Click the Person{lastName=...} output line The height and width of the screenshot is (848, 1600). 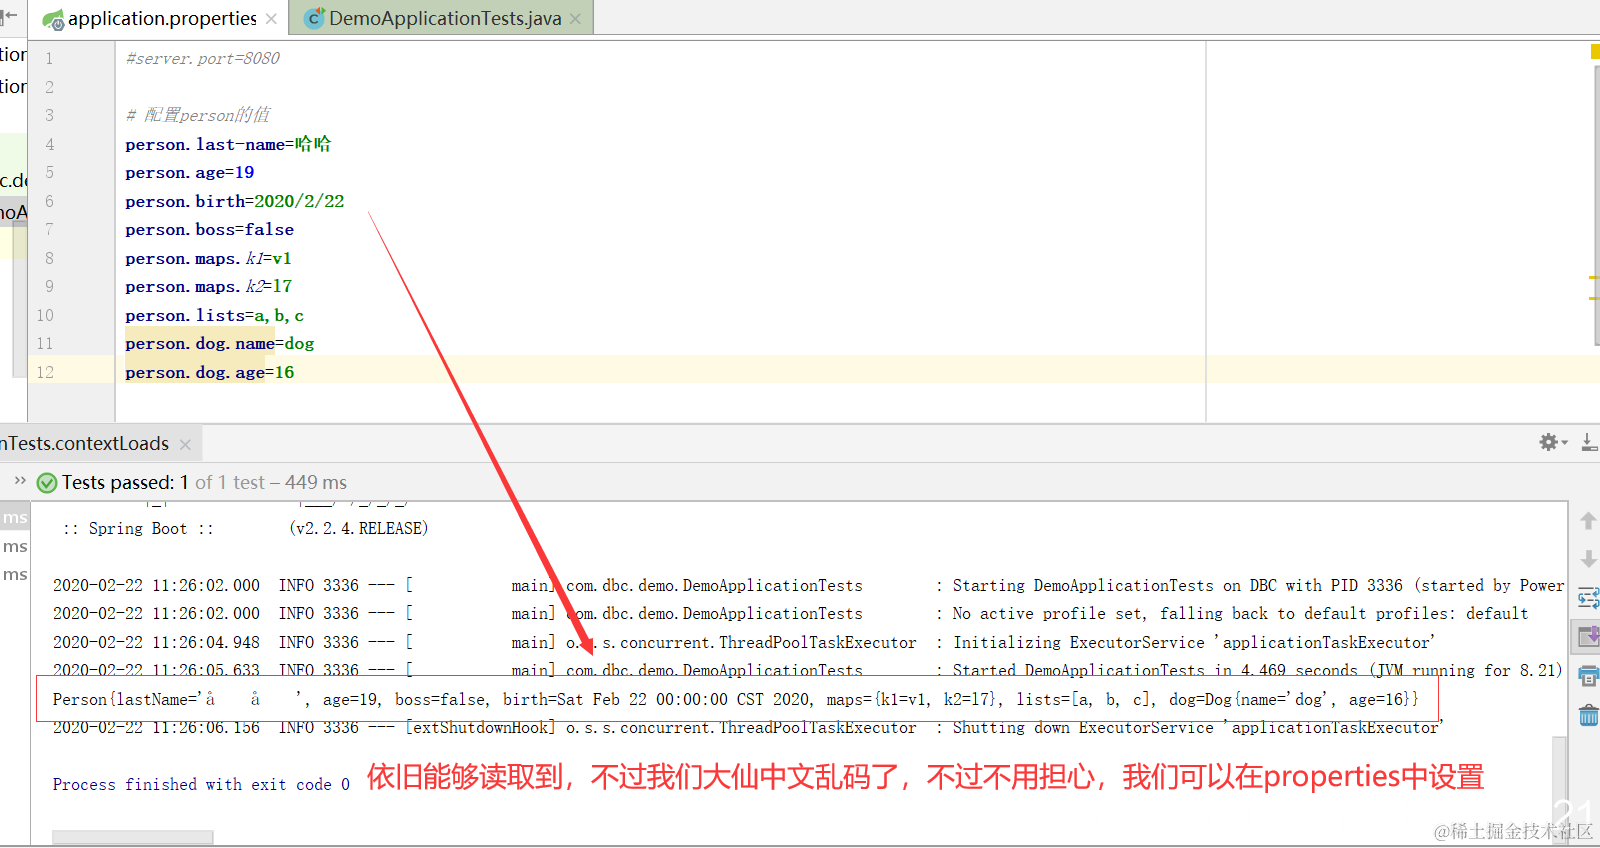pyautogui.click(x=735, y=699)
